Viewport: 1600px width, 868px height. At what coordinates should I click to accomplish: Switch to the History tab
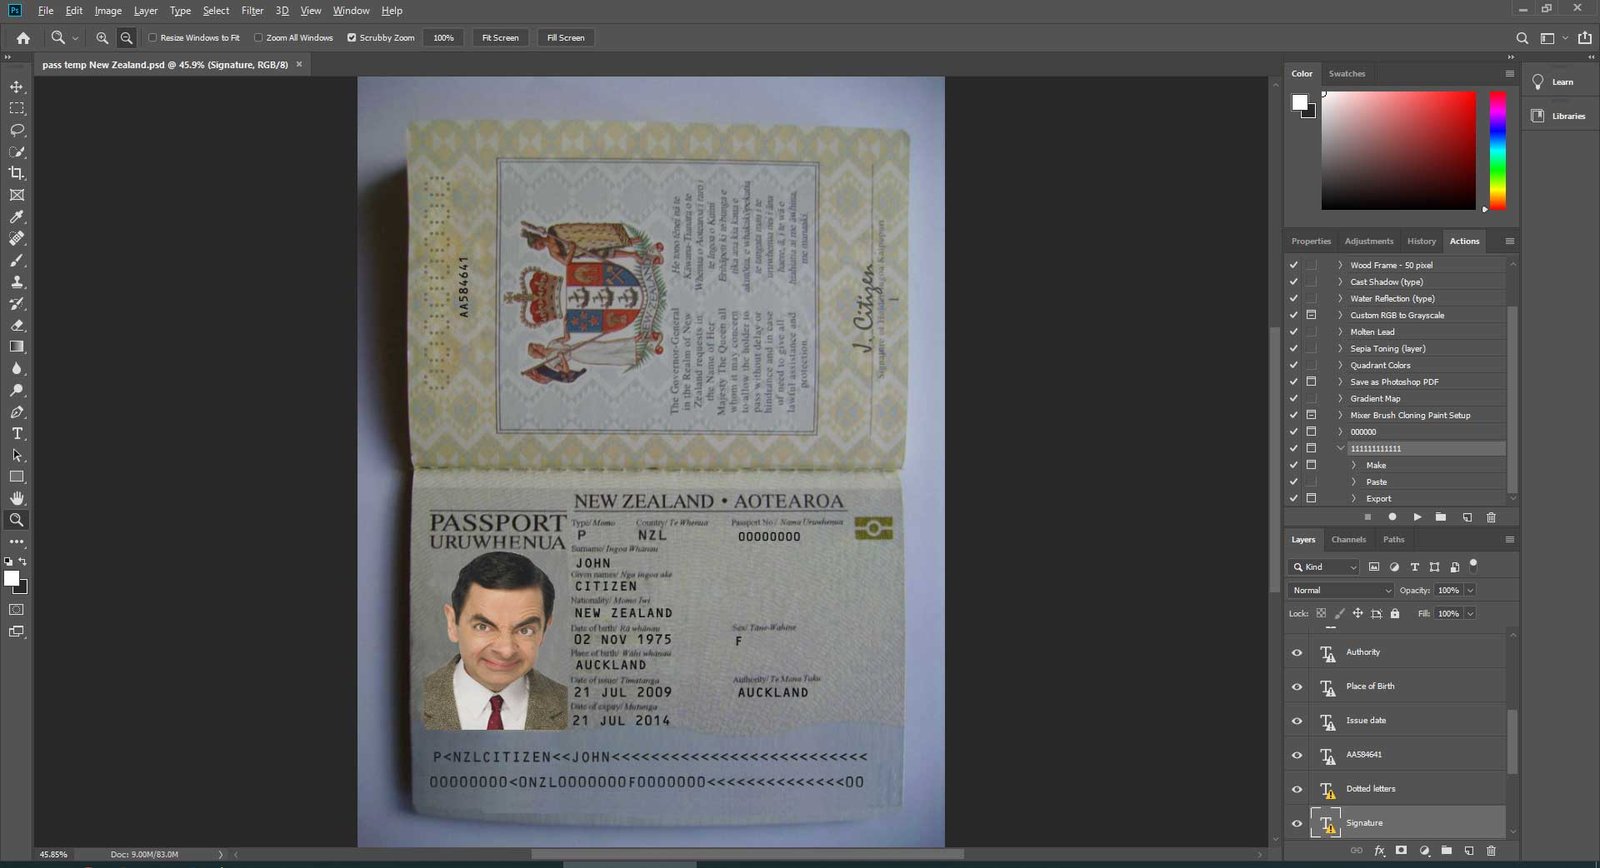tap(1421, 241)
